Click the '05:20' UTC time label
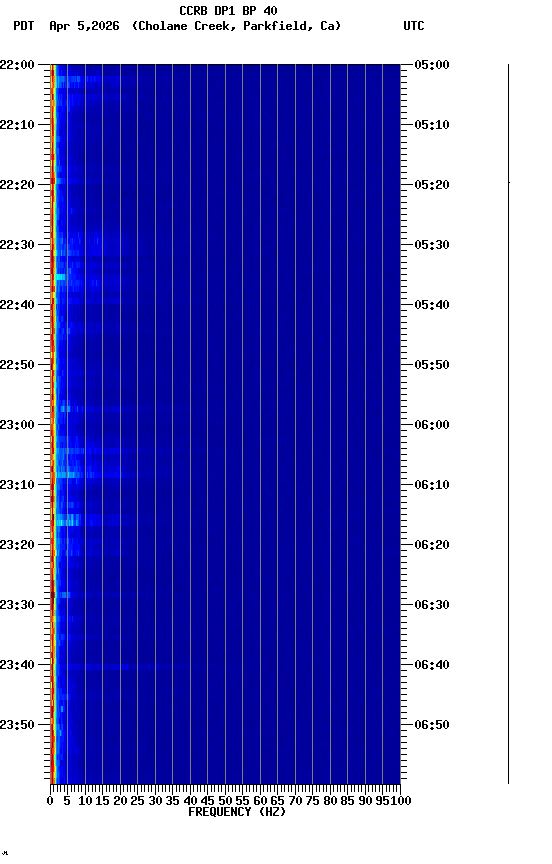The height and width of the screenshot is (864, 552). pos(432,185)
